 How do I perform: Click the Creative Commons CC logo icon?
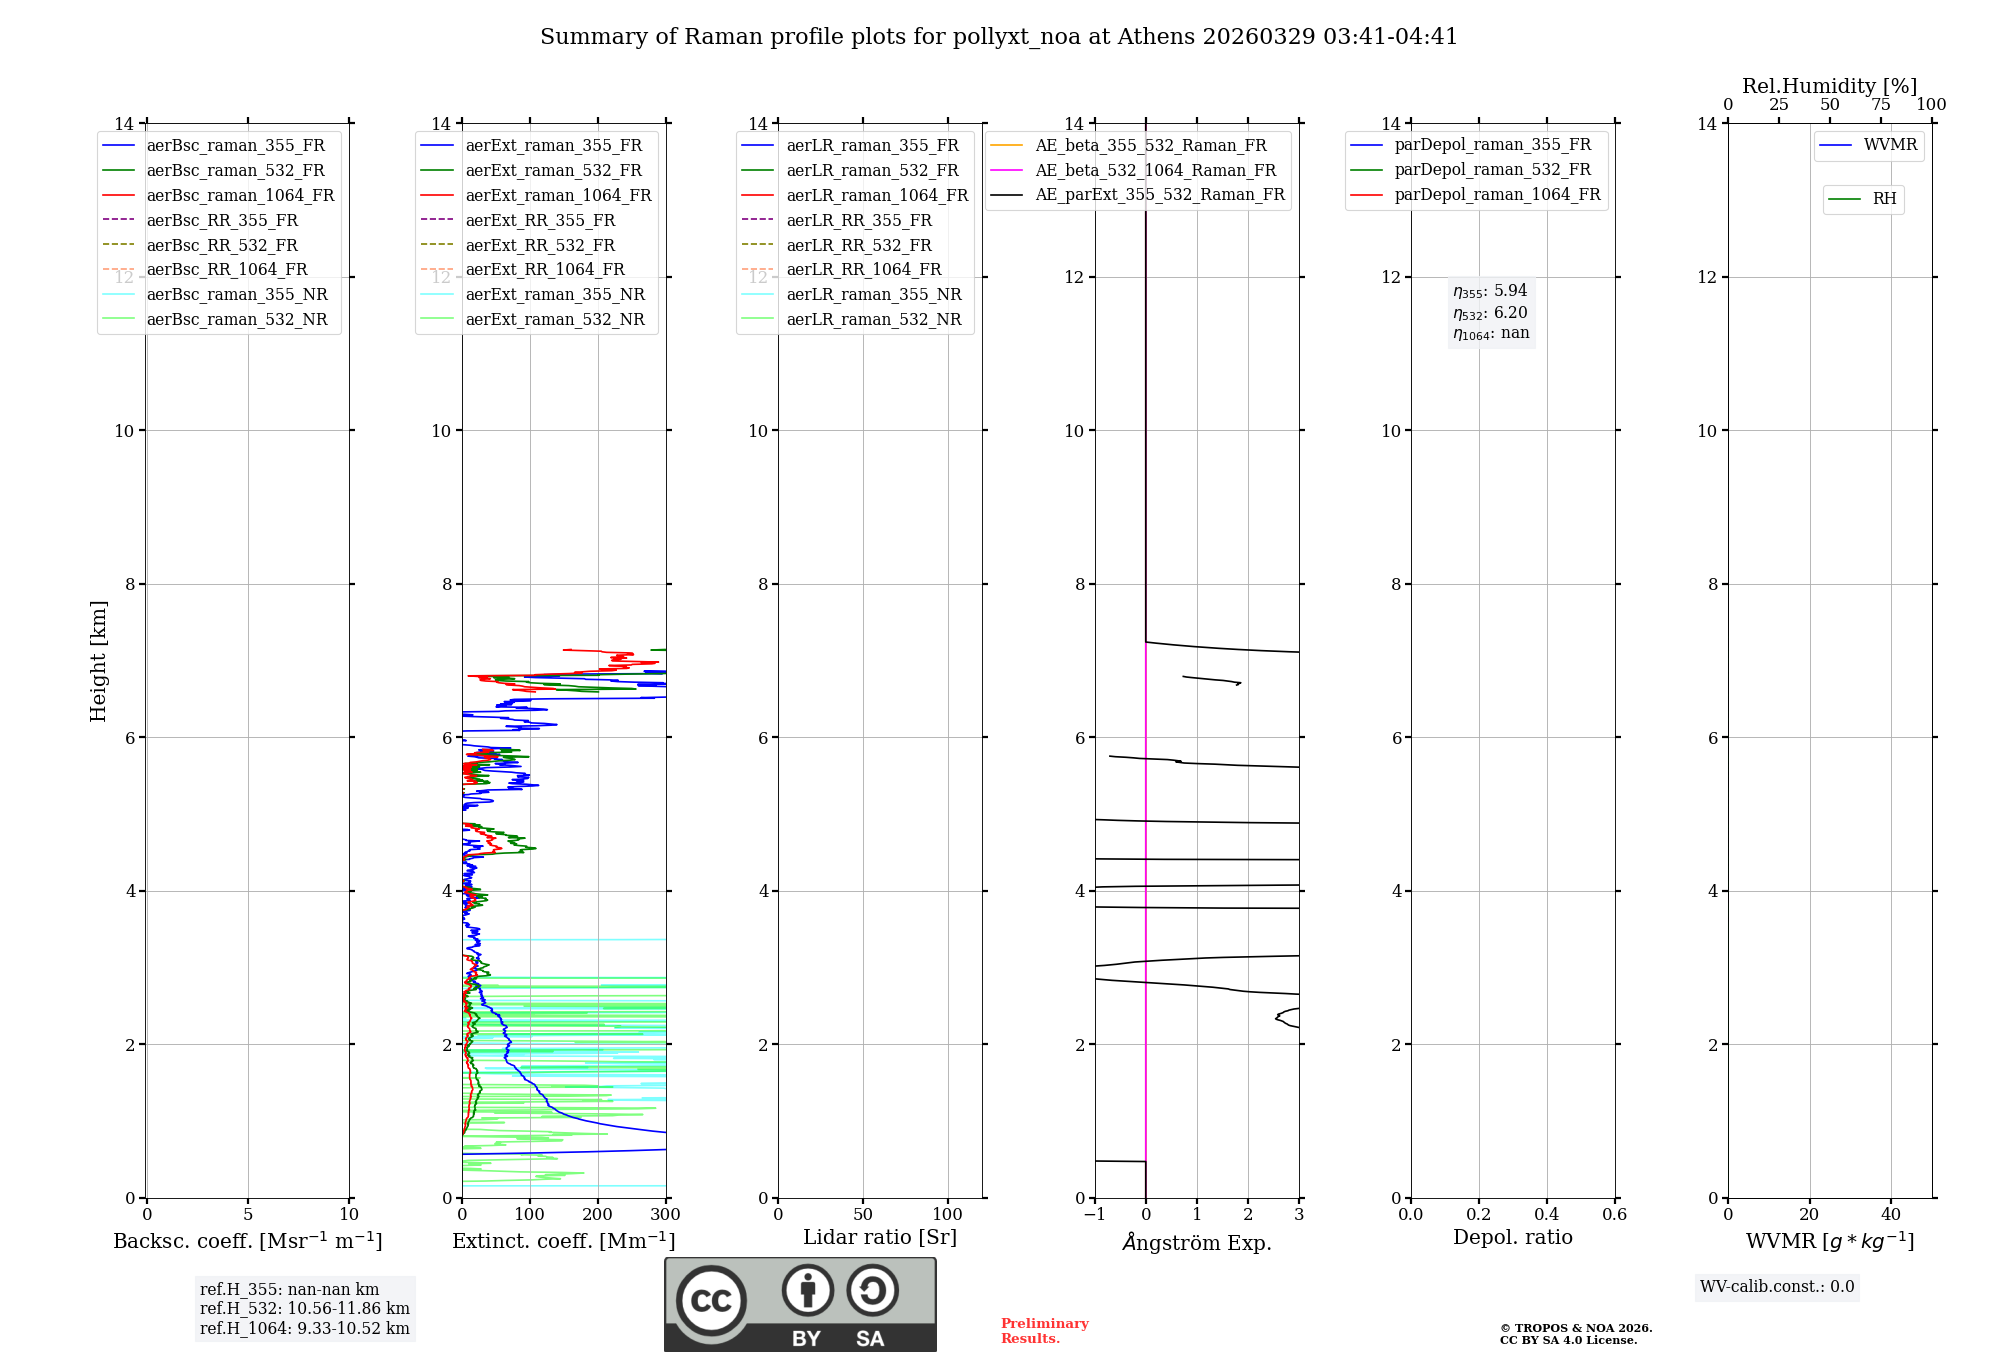(x=711, y=1300)
